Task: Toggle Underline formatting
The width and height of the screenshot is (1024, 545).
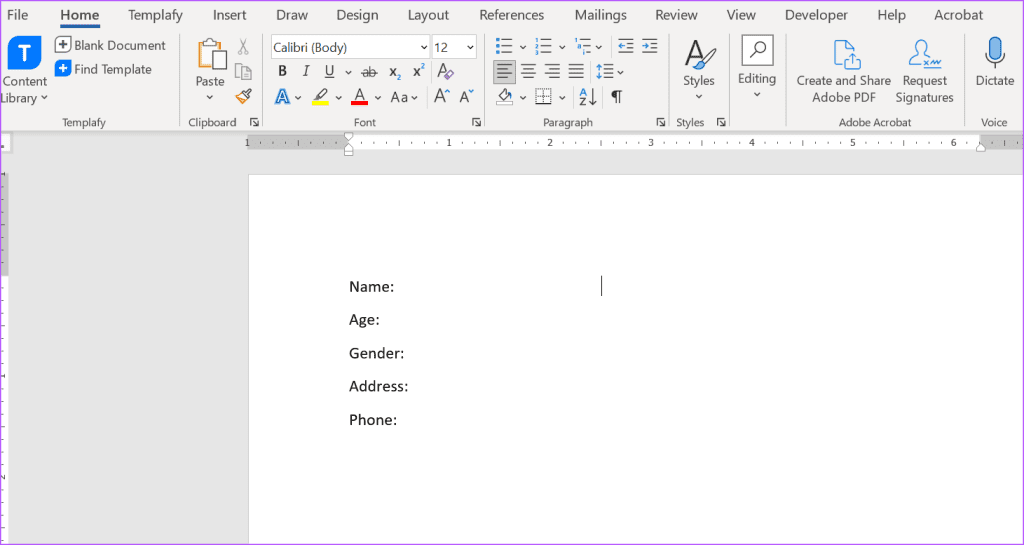Action: point(329,72)
